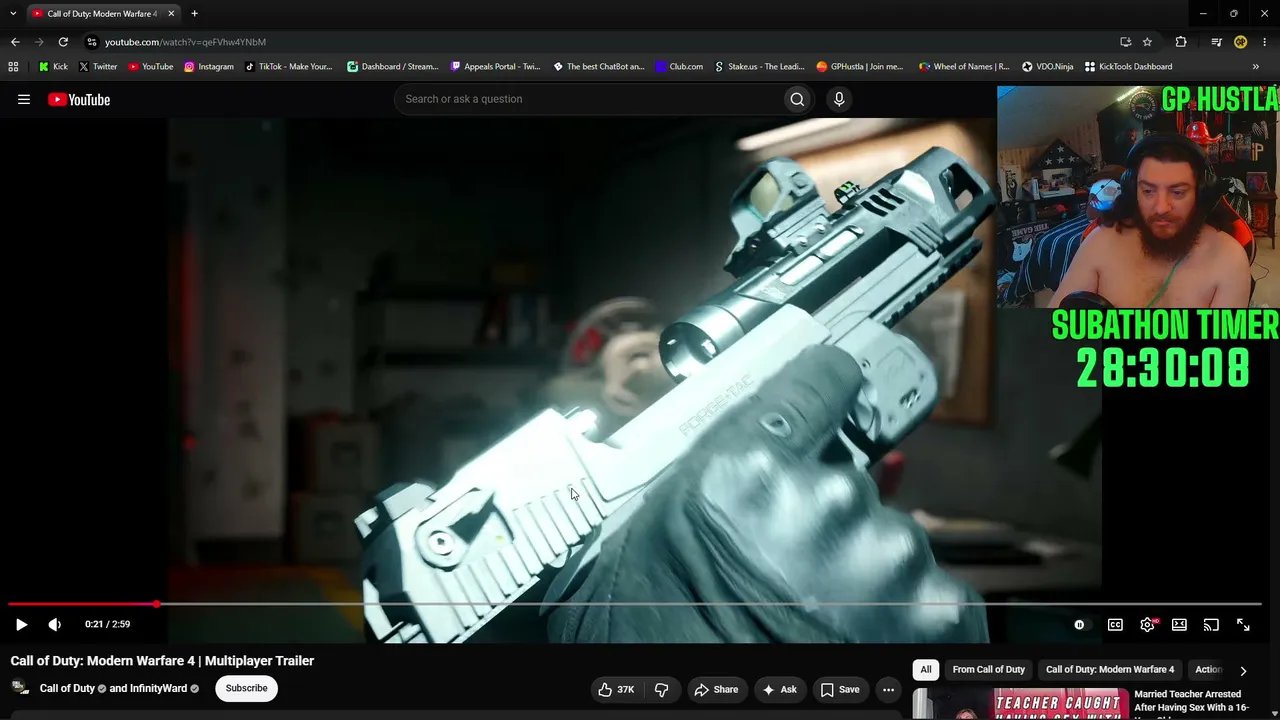The image size is (1280, 720).
Task: Click the YouTube search magnifier button
Action: tap(797, 99)
